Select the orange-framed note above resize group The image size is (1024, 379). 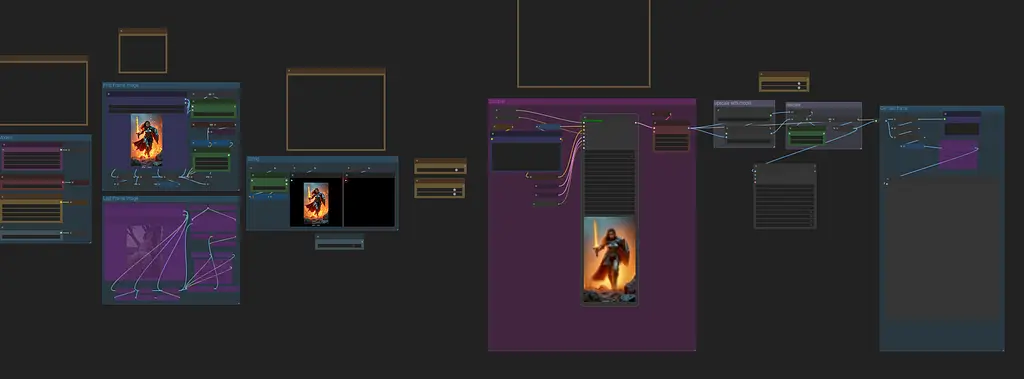point(336,109)
